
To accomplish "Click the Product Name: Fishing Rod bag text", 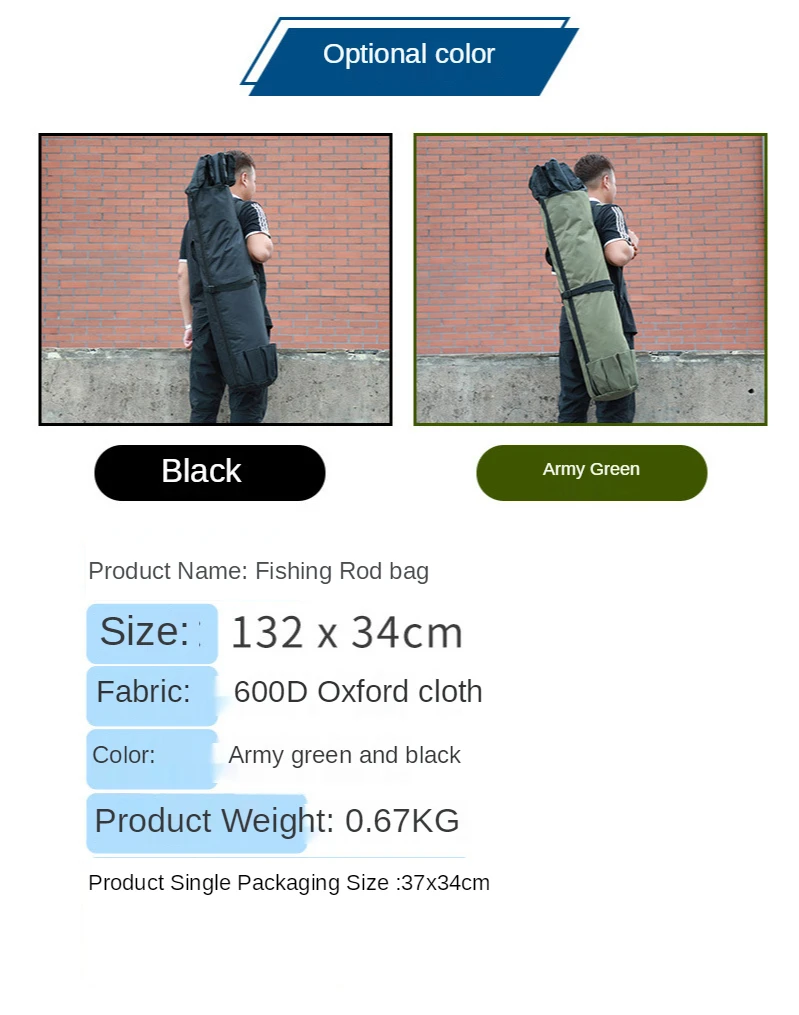I will click(258, 571).
